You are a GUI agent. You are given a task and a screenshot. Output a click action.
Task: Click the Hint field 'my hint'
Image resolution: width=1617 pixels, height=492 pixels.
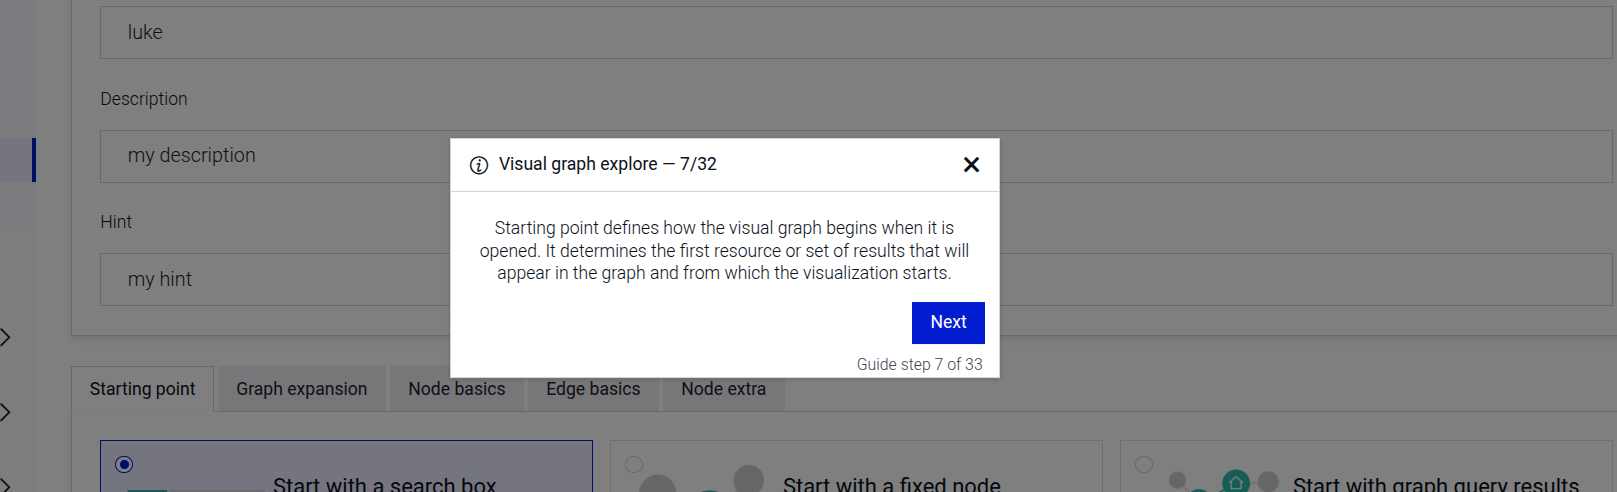[x=270, y=280]
